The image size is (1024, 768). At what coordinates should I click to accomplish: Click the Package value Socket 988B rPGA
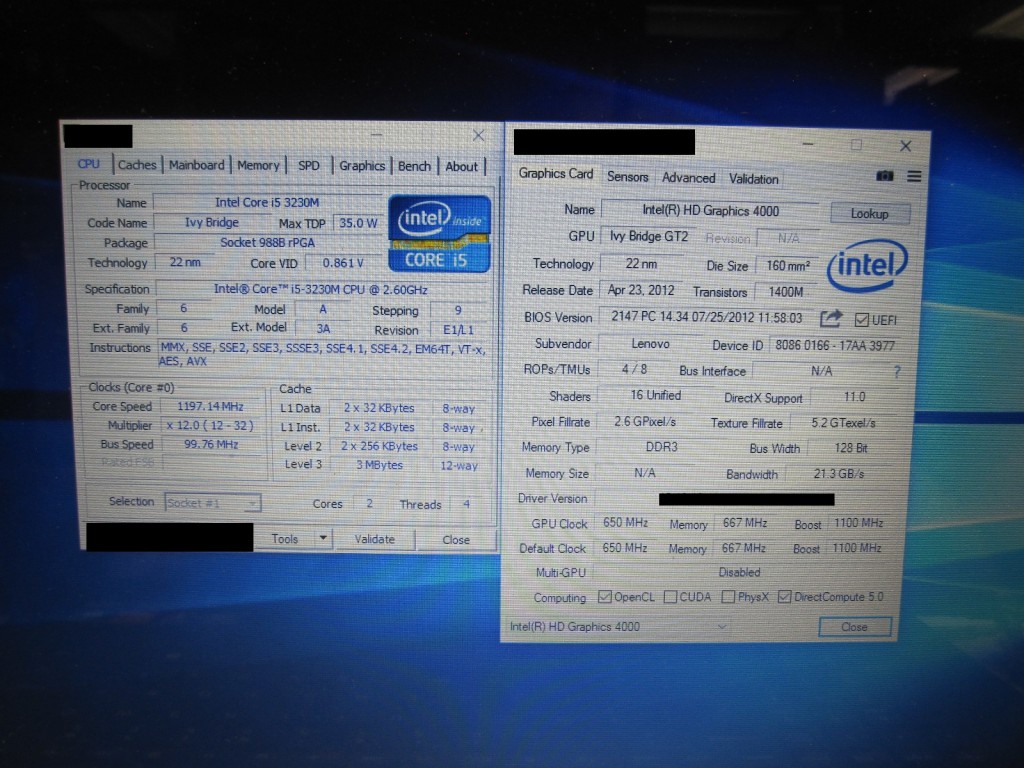(x=267, y=242)
